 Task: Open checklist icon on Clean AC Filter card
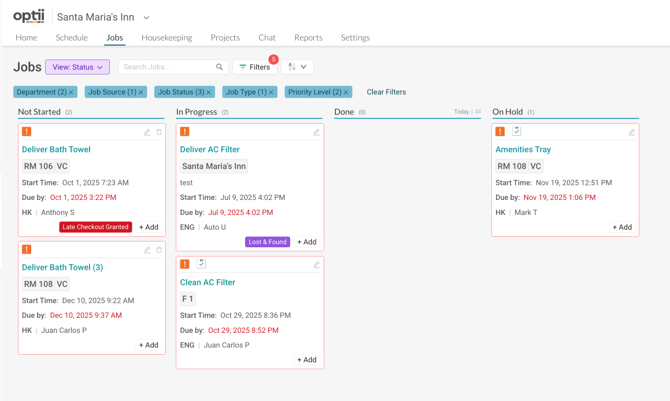click(201, 264)
